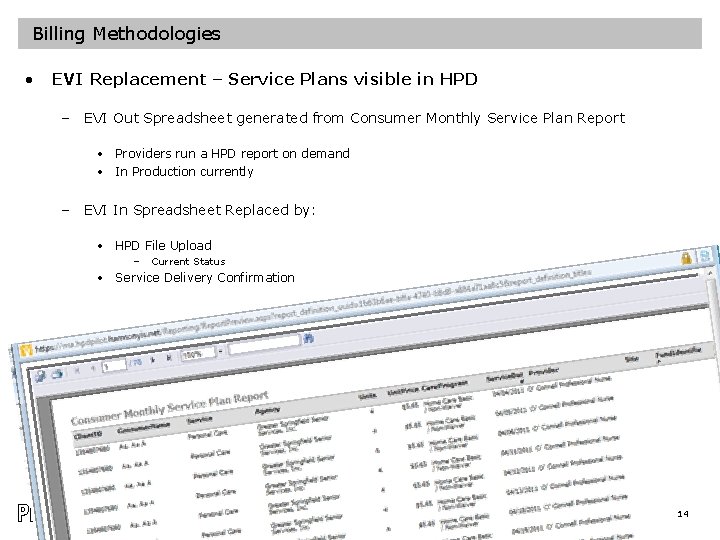Click the 'HPD File Upload' bullet
Screen dimensions: 720x540
click(x=163, y=246)
